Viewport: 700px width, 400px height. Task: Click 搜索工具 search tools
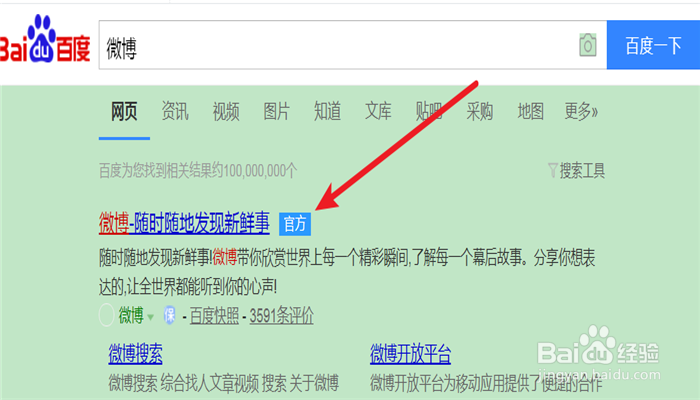582,171
